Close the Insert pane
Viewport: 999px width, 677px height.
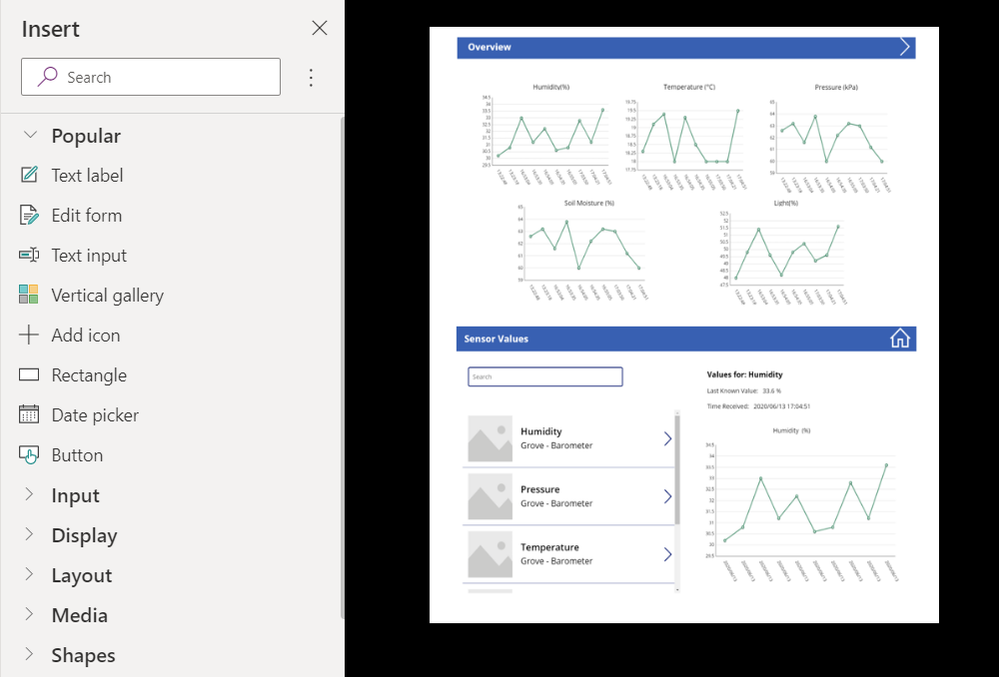[x=319, y=28]
